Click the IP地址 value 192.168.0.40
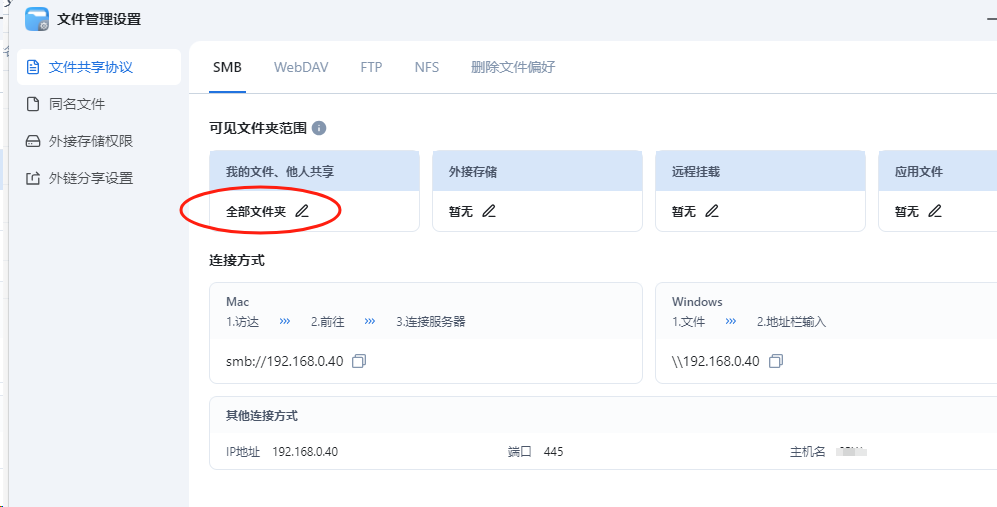 [x=305, y=452]
